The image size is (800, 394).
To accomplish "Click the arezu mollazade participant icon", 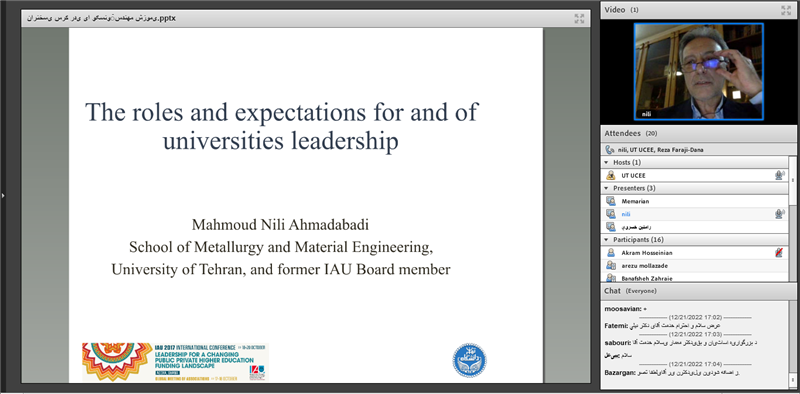I will click(610, 265).
